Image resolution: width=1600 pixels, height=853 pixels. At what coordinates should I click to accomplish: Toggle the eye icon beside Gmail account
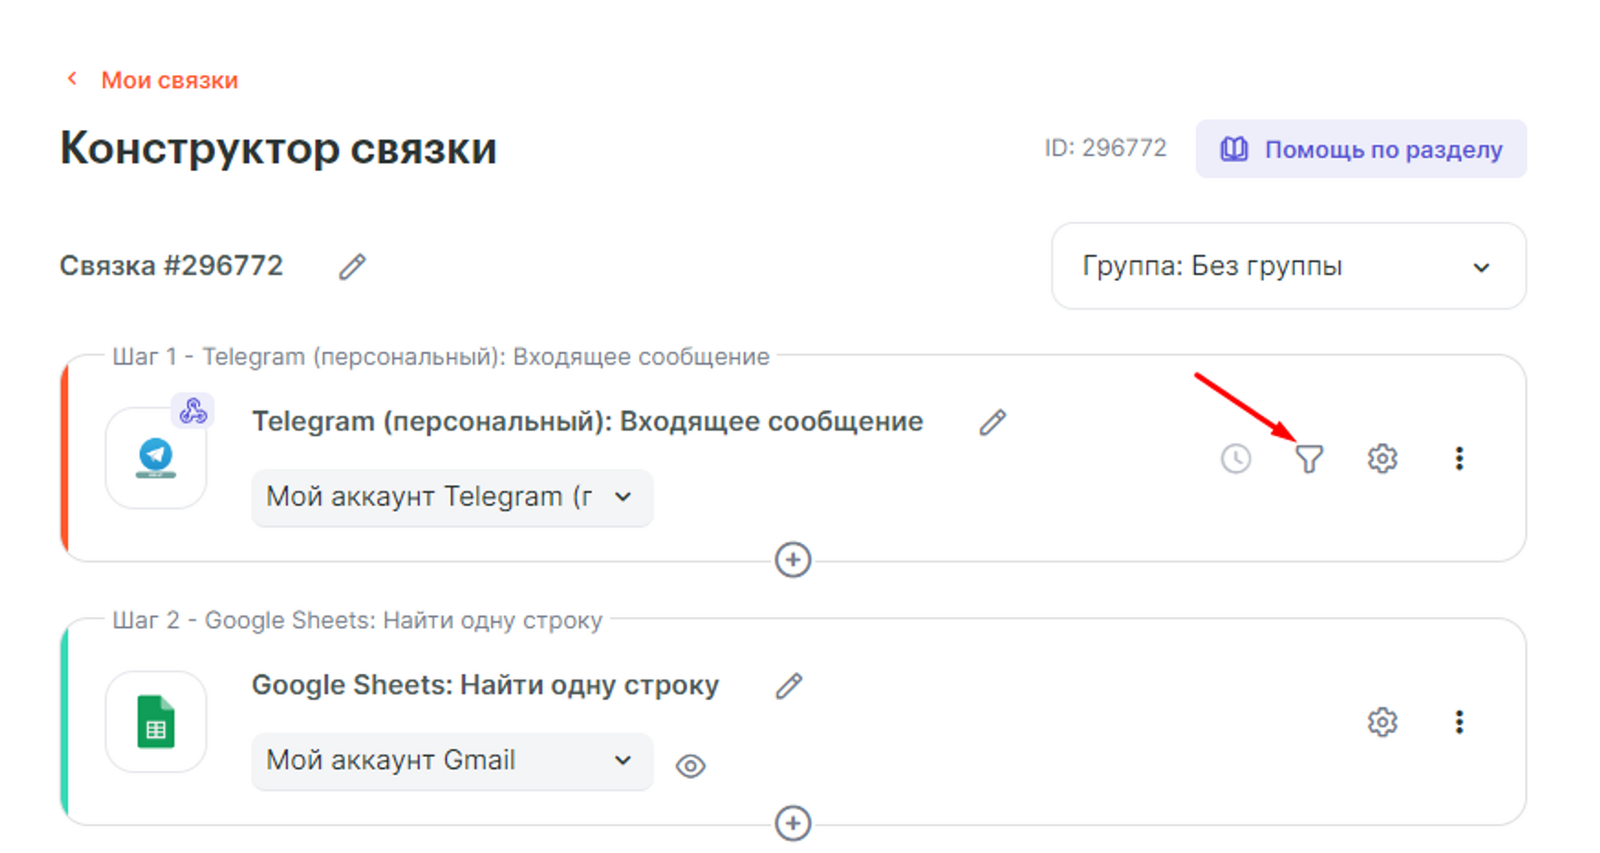(690, 766)
